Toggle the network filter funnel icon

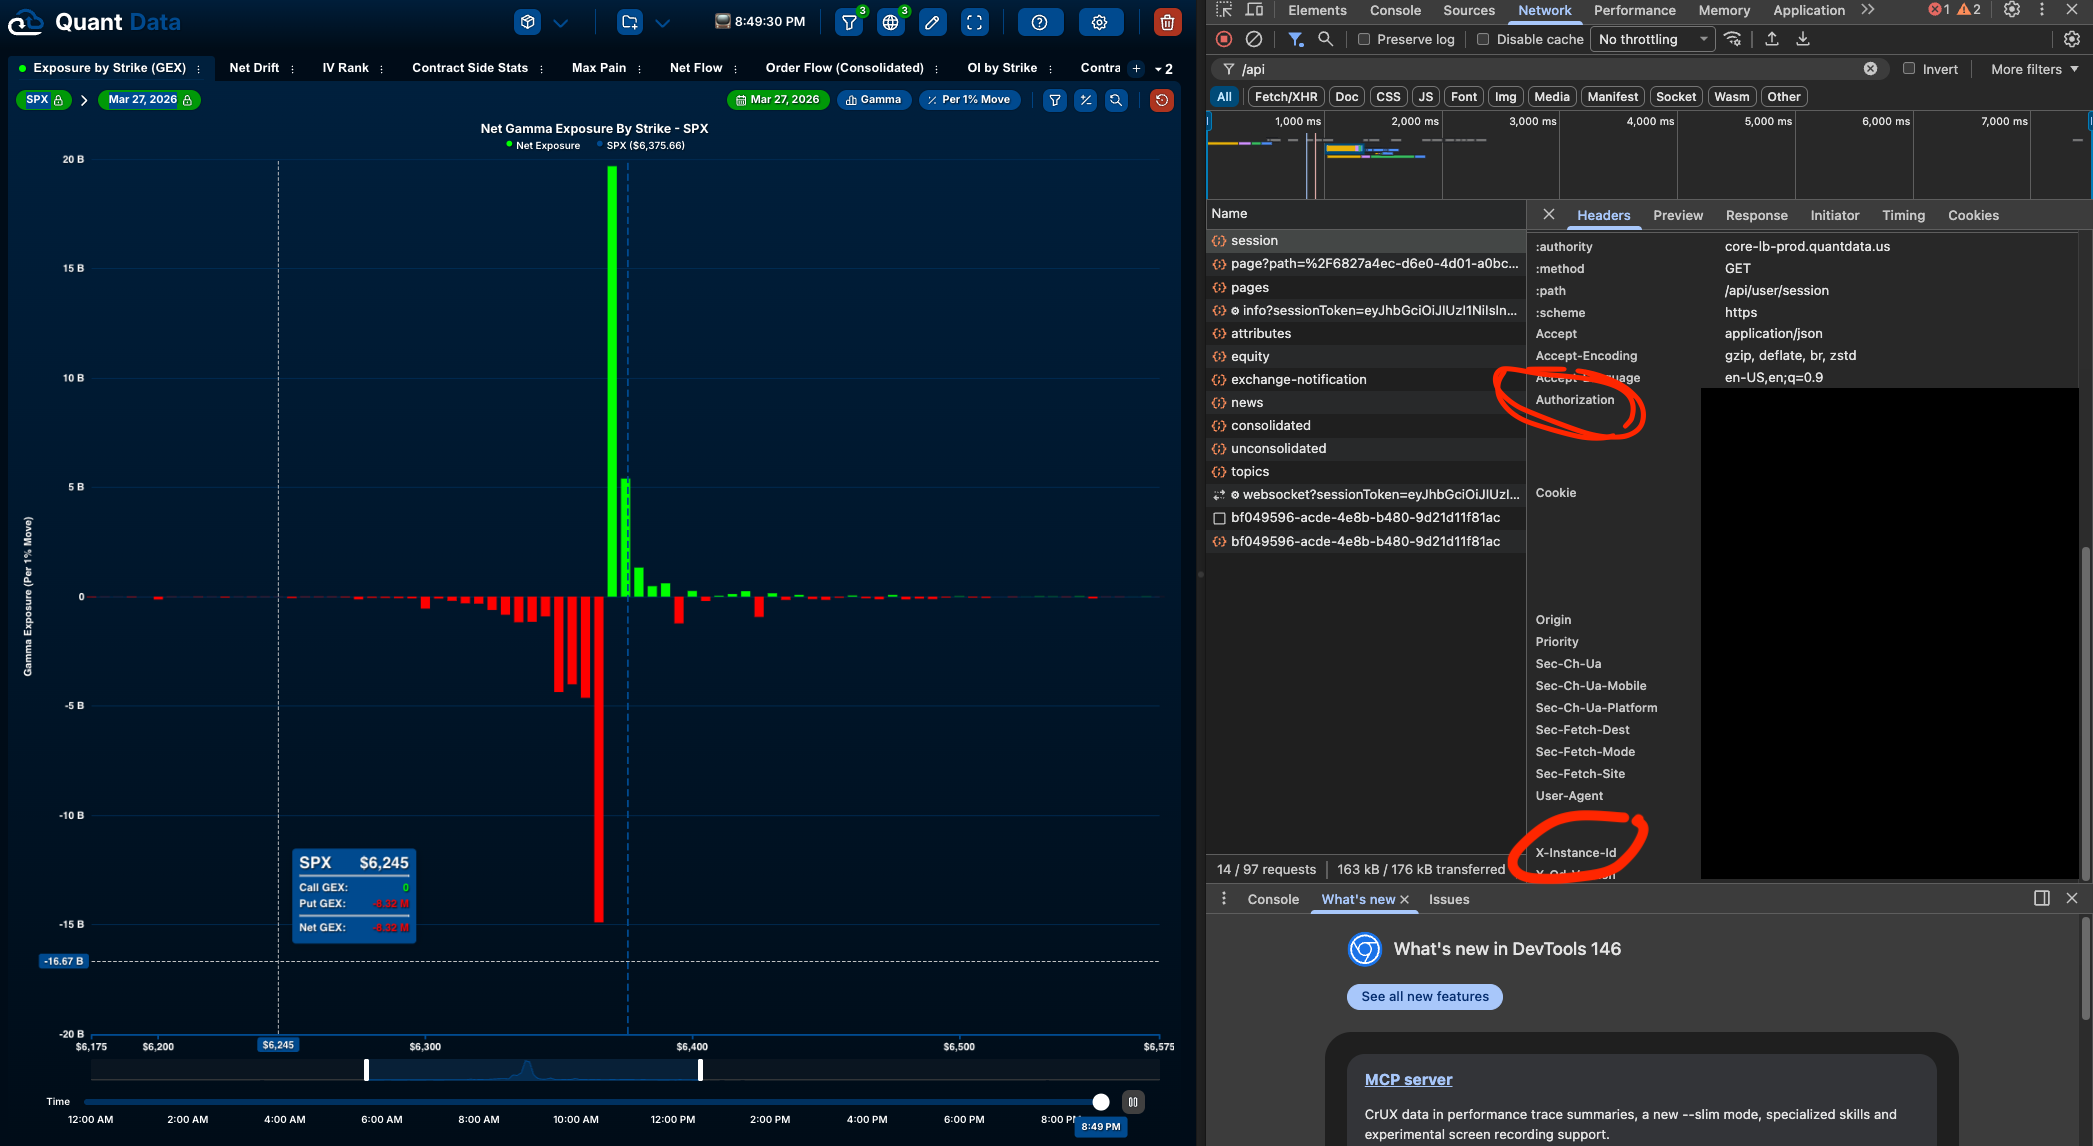1296,39
